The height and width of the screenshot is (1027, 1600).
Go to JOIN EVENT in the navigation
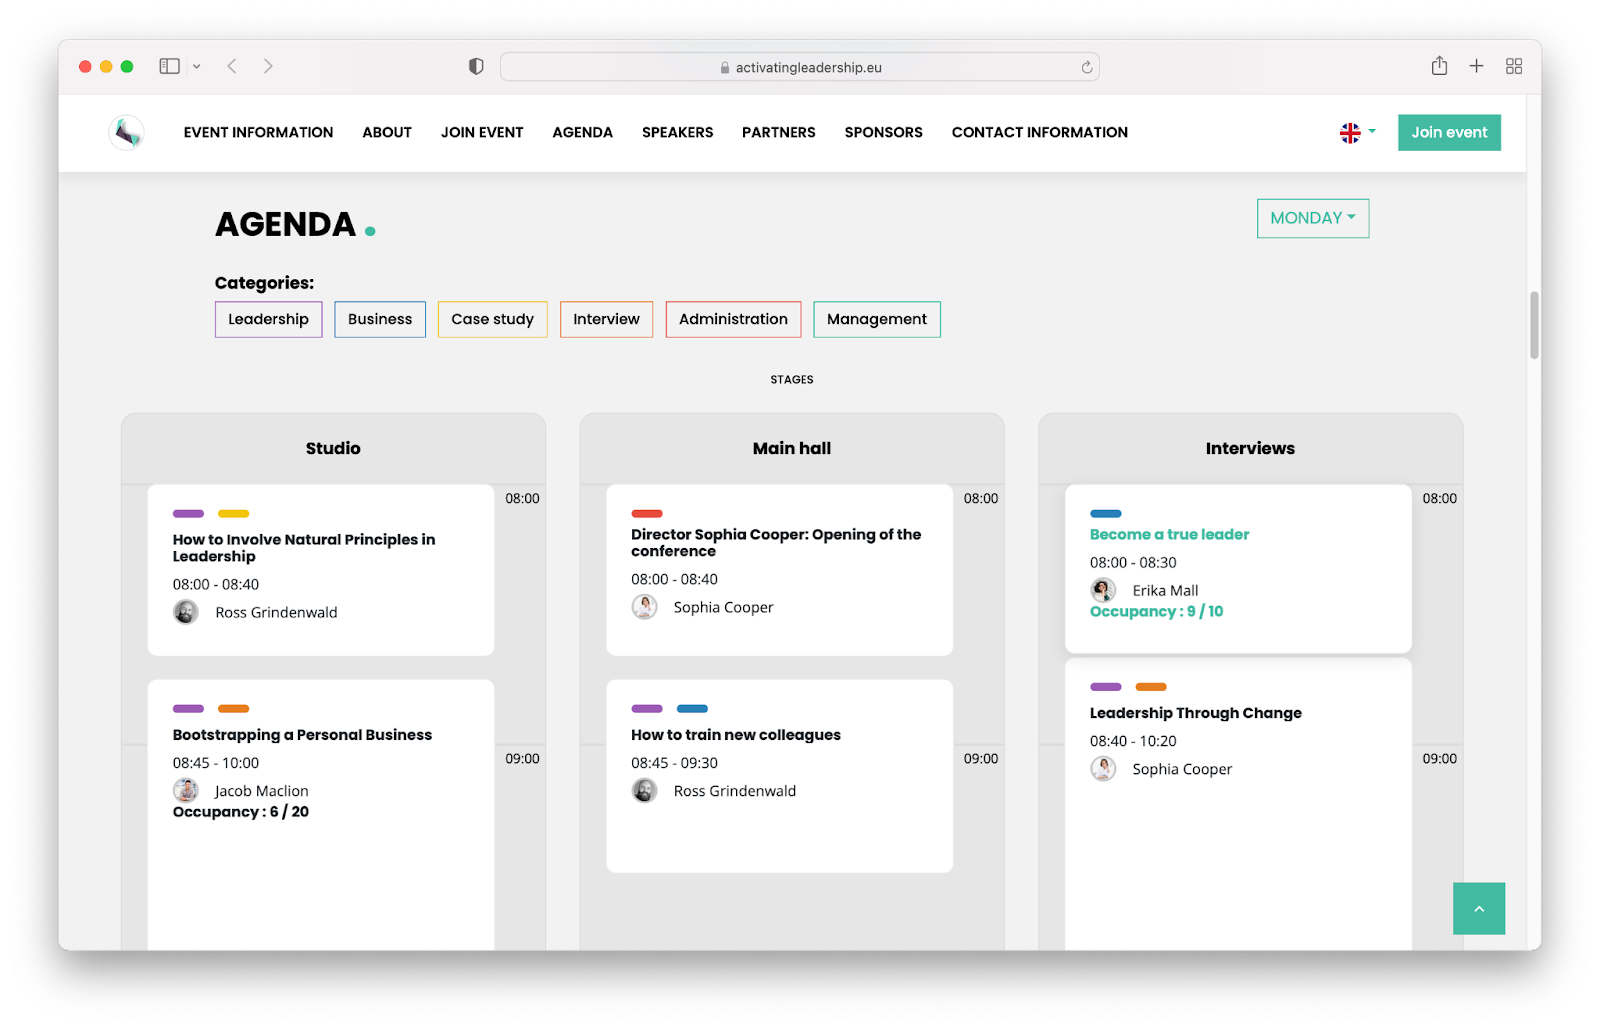[x=482, y=132]
